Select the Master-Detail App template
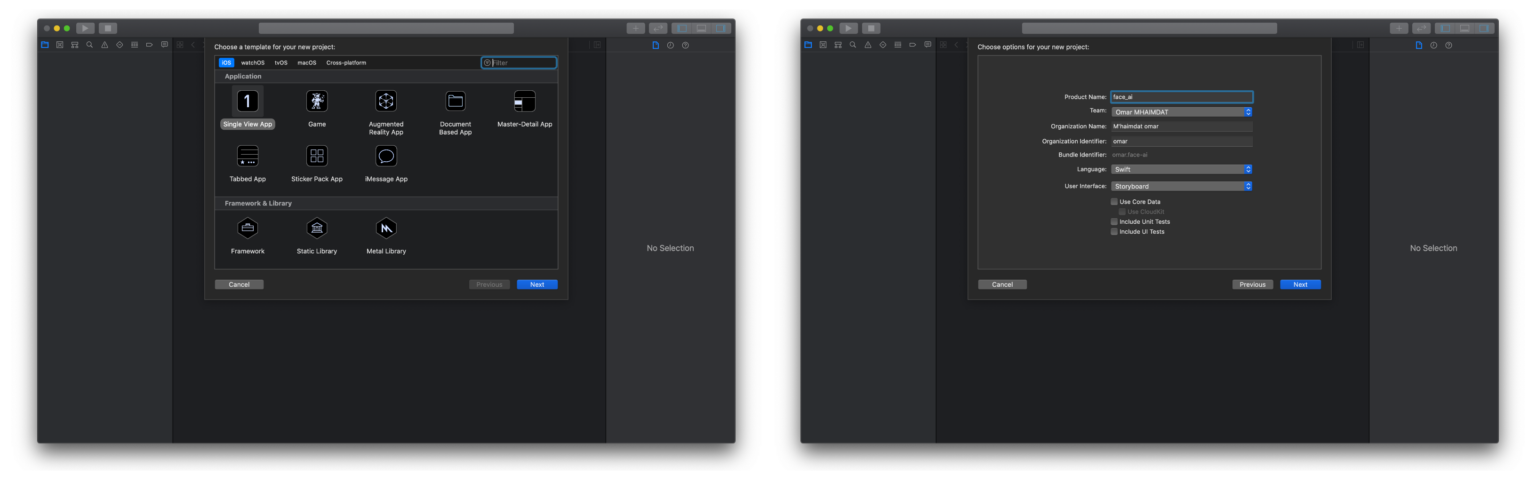Screen dimensions: 1536x480 (x=524, y=101)
